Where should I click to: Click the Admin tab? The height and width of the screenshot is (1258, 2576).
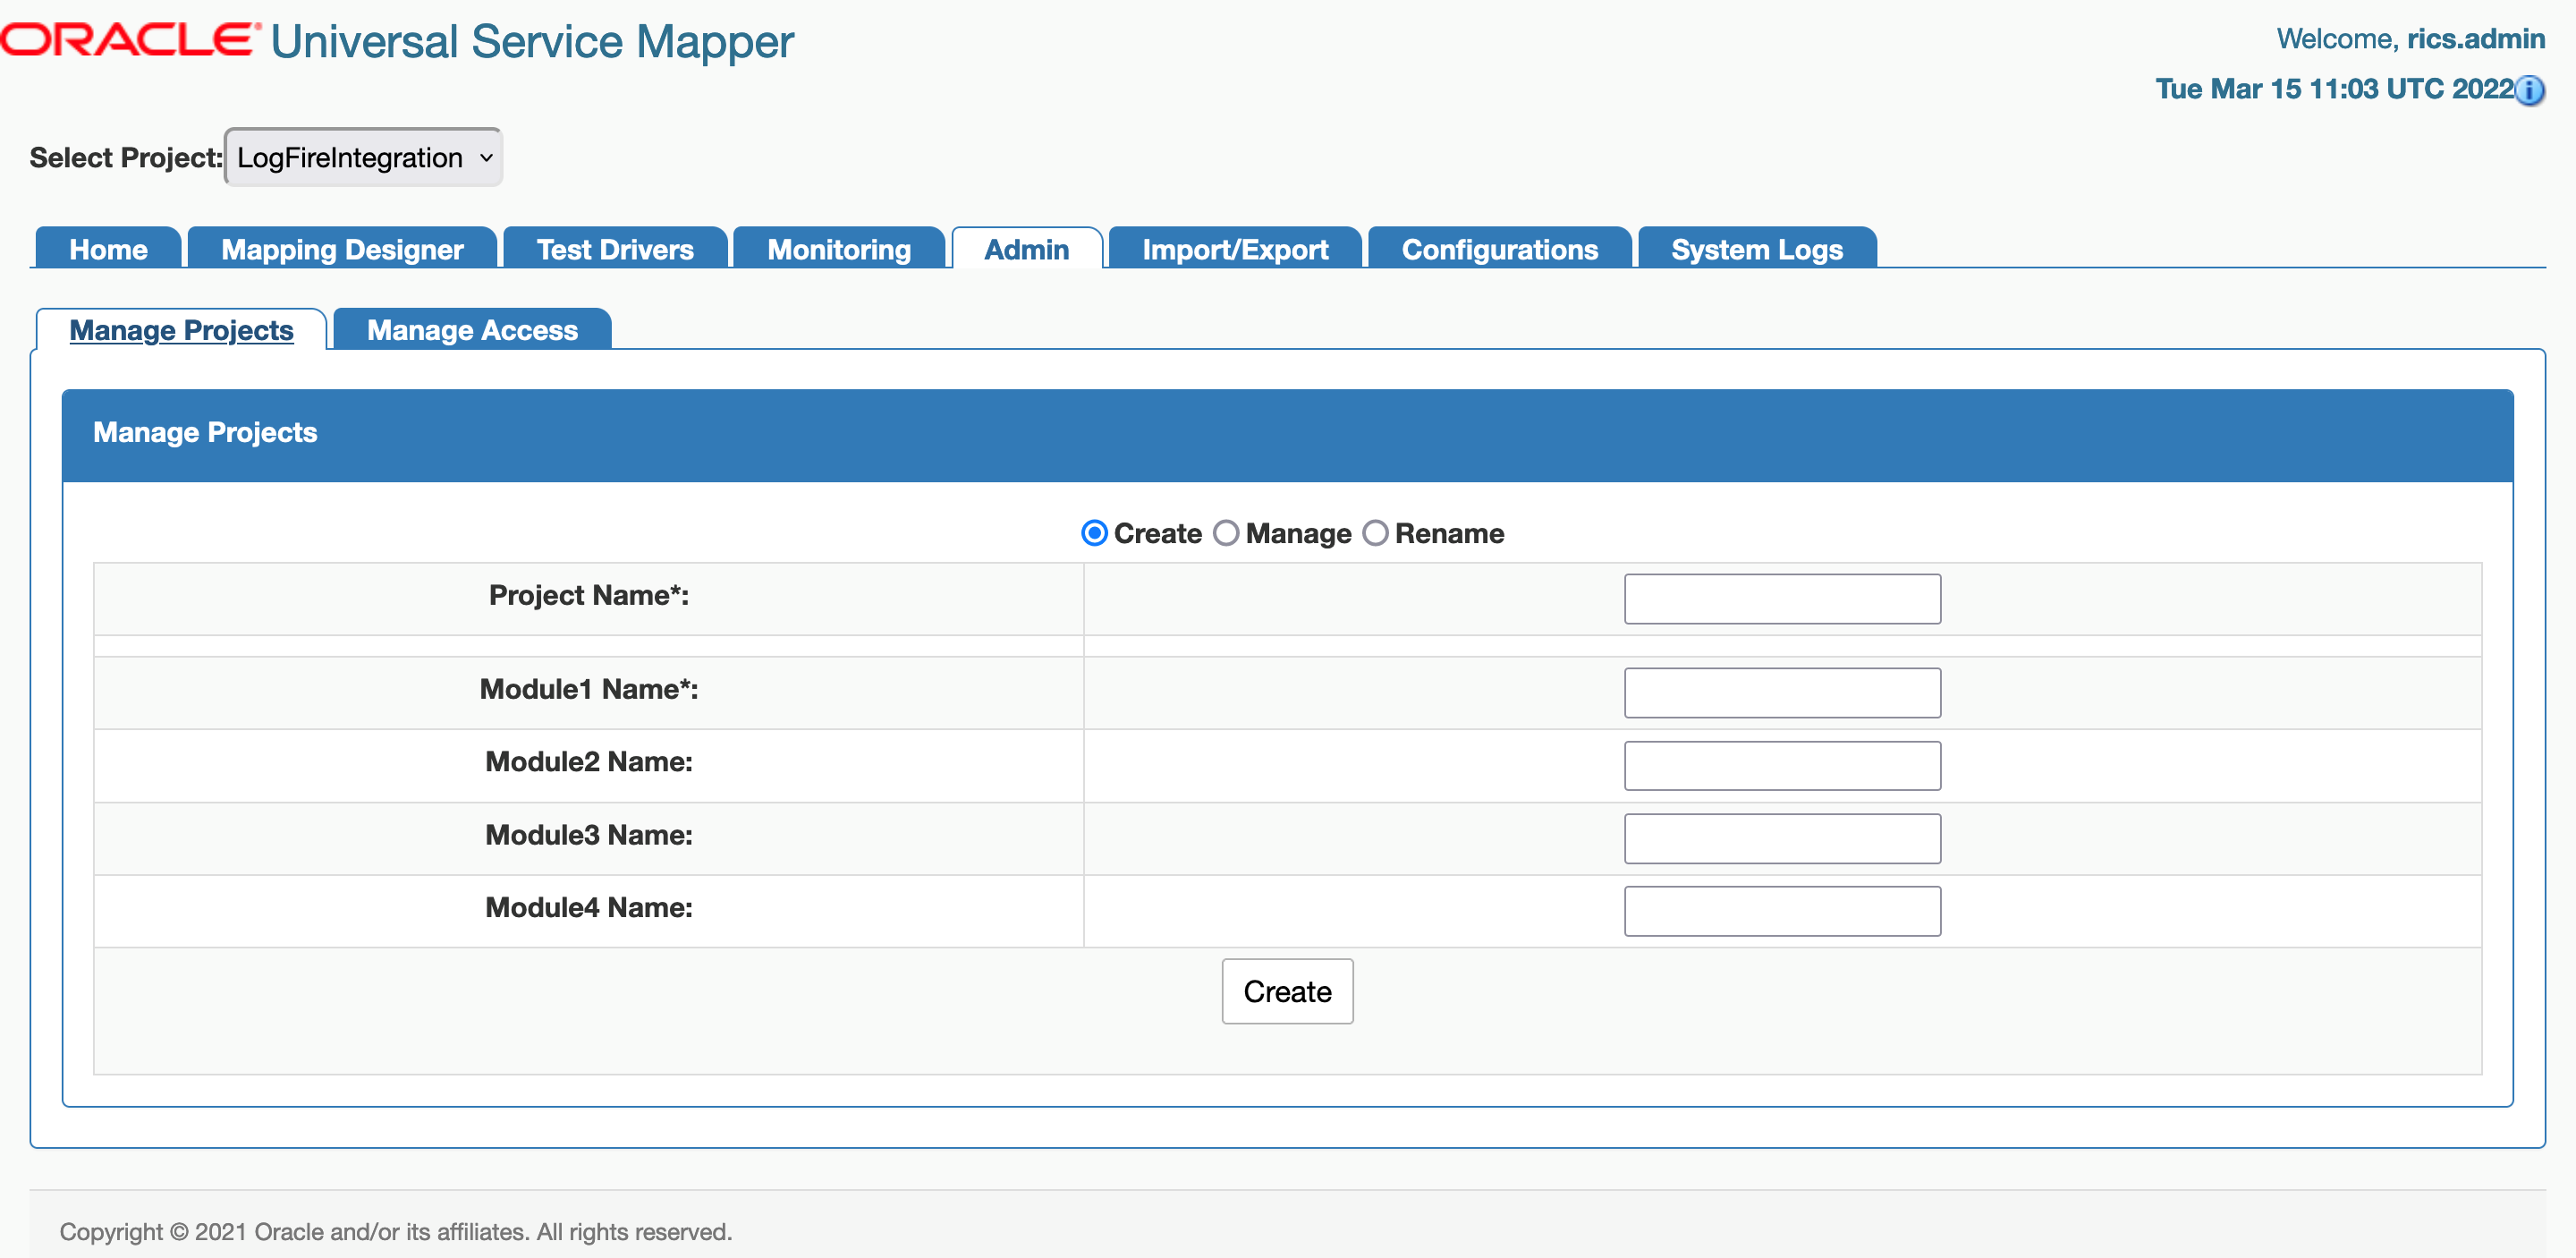coord(1026,249)
